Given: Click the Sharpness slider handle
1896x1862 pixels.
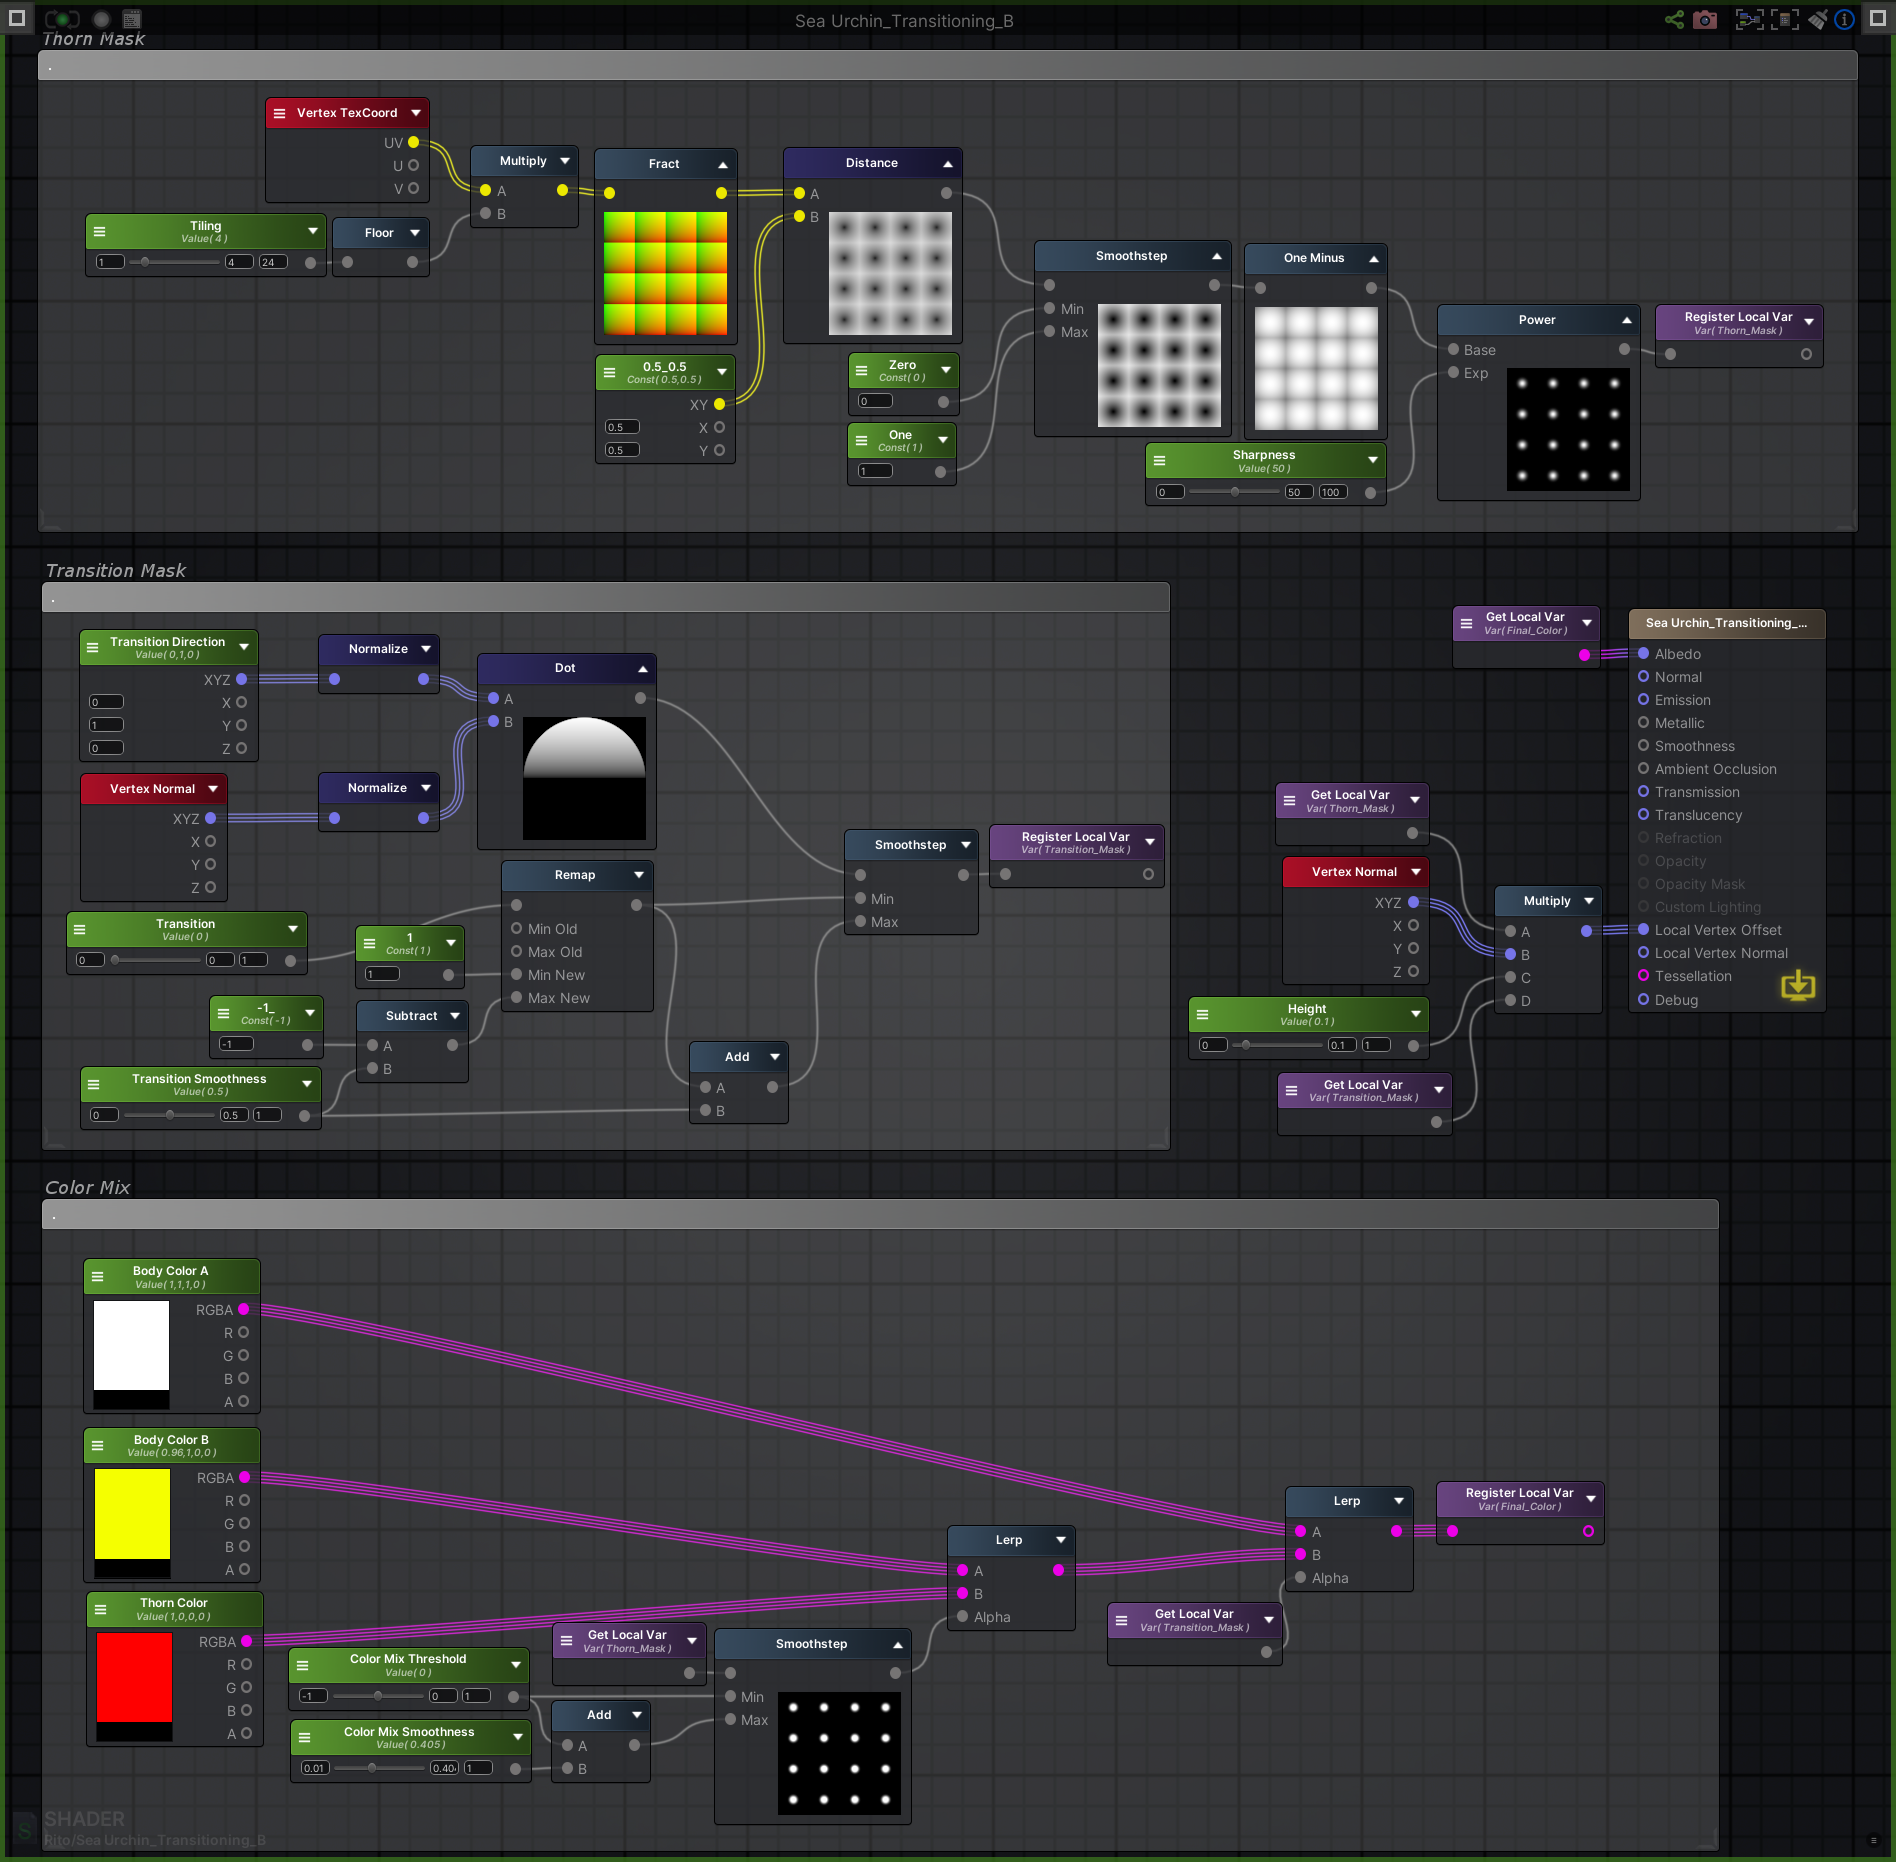Looking at the screenshot, I should click(1235, 492).
